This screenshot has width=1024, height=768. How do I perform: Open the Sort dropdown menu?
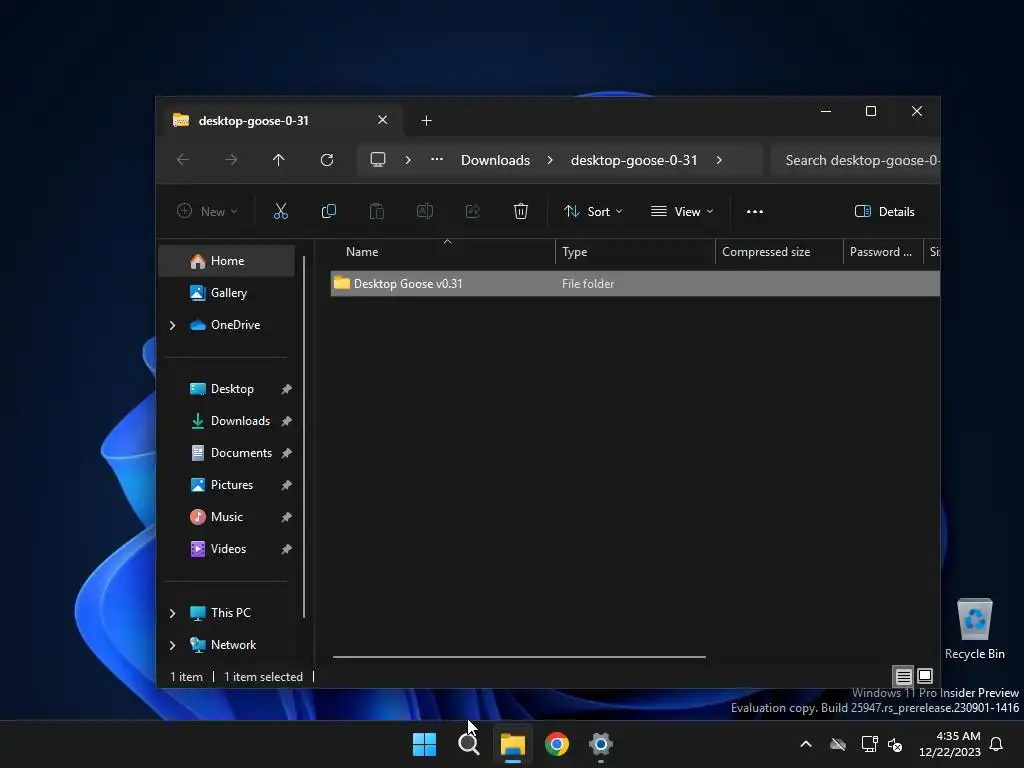pos(594,212)
